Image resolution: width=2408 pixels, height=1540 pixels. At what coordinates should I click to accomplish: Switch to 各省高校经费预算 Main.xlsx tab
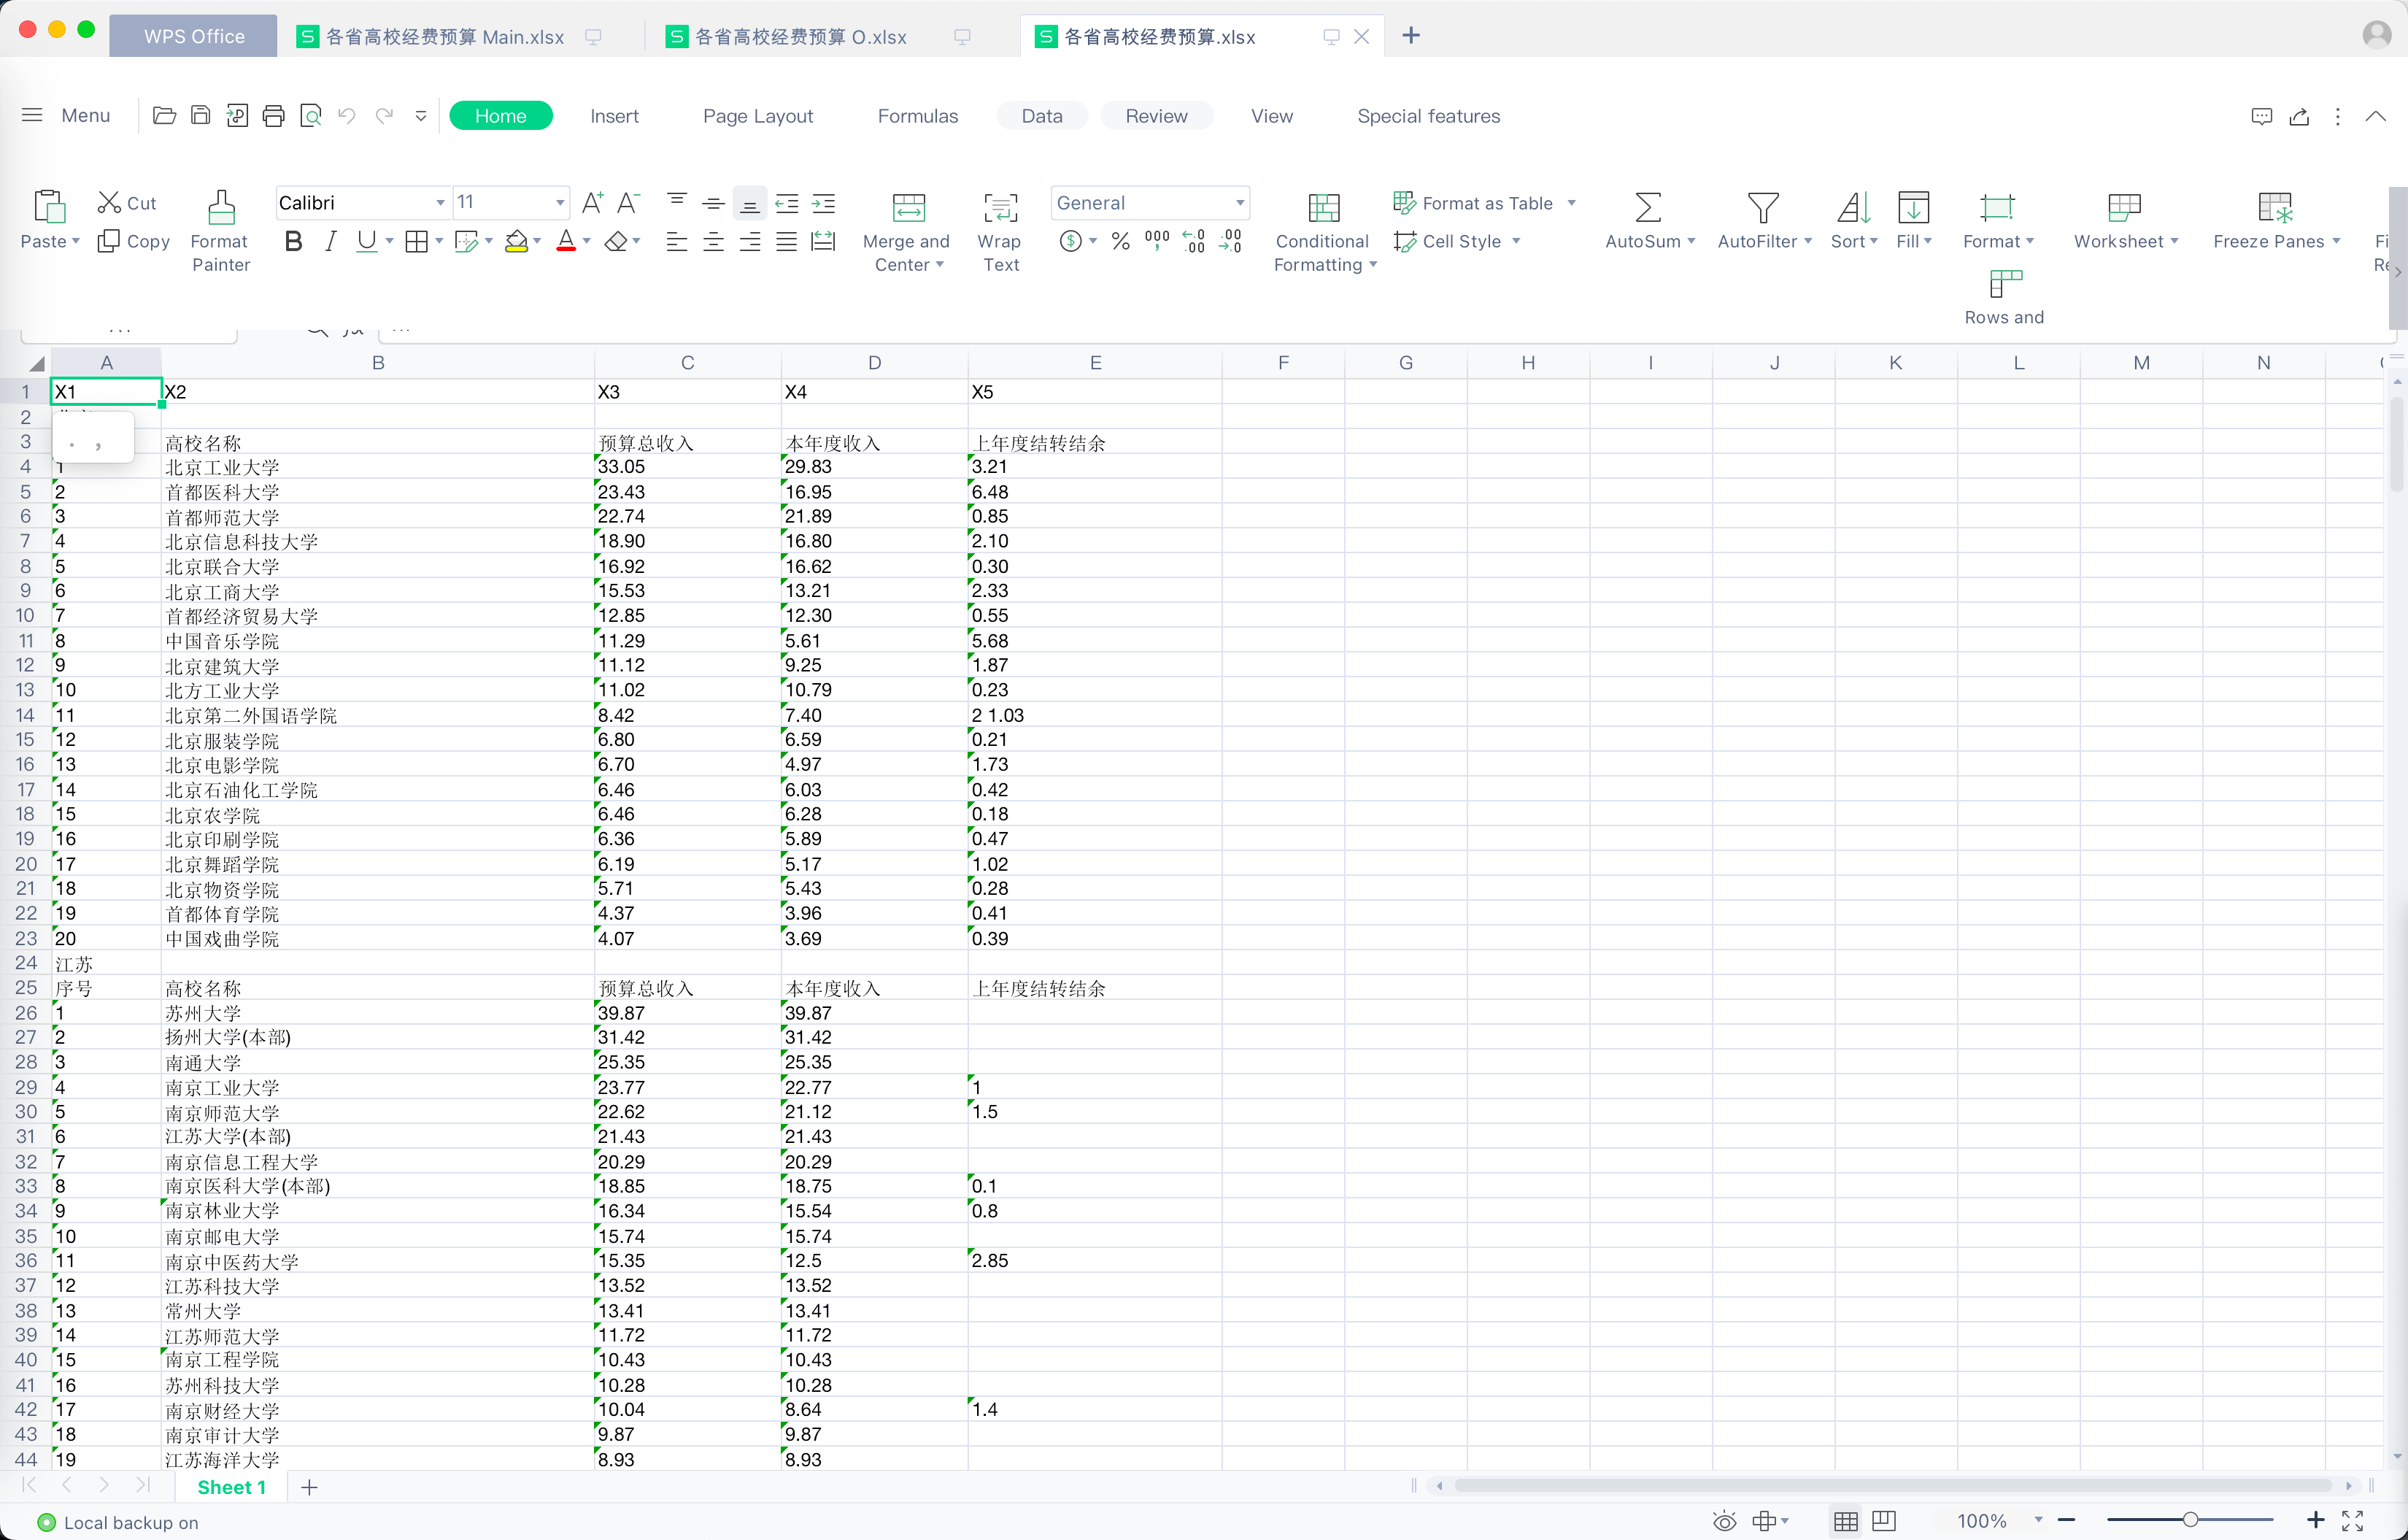coord(445,37)
